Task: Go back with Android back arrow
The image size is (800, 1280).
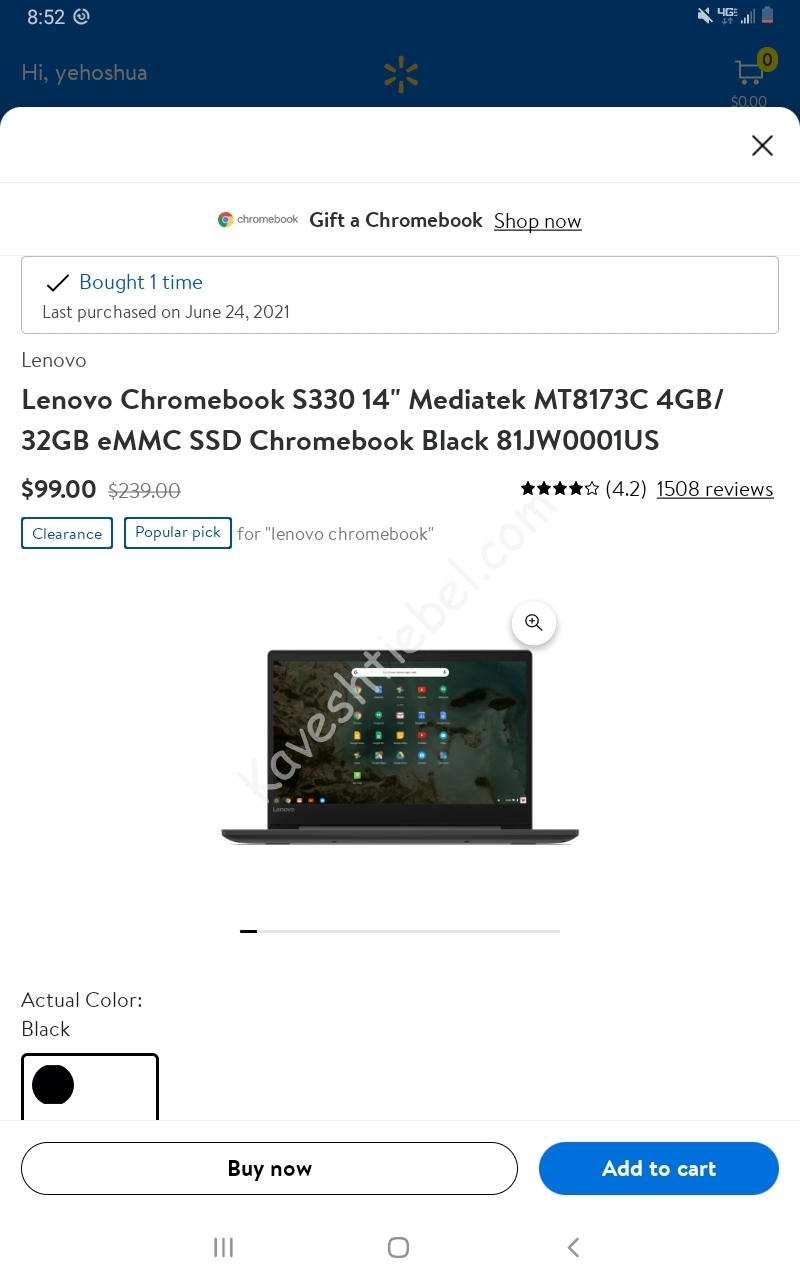Action: pos(573,1247)
